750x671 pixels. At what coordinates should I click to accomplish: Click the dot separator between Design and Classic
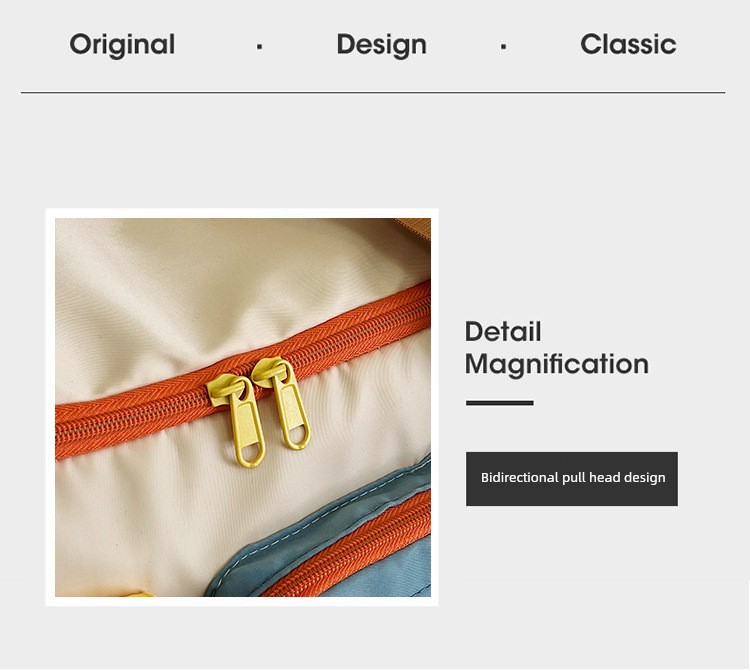pos(503,46)
